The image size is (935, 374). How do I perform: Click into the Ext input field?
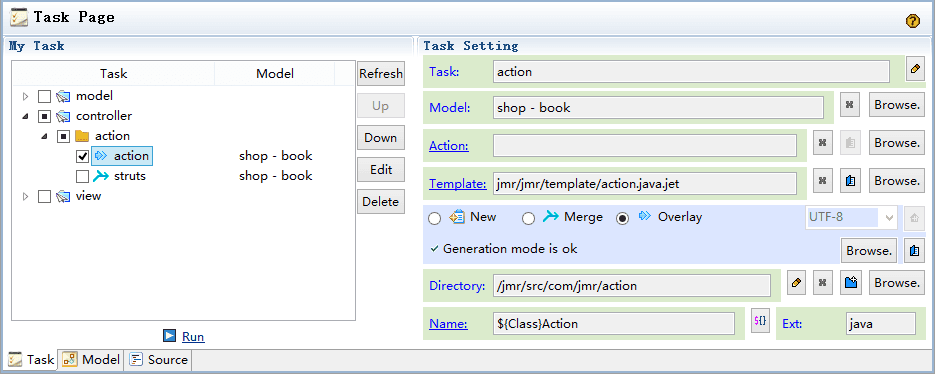(x=880, y=324)
